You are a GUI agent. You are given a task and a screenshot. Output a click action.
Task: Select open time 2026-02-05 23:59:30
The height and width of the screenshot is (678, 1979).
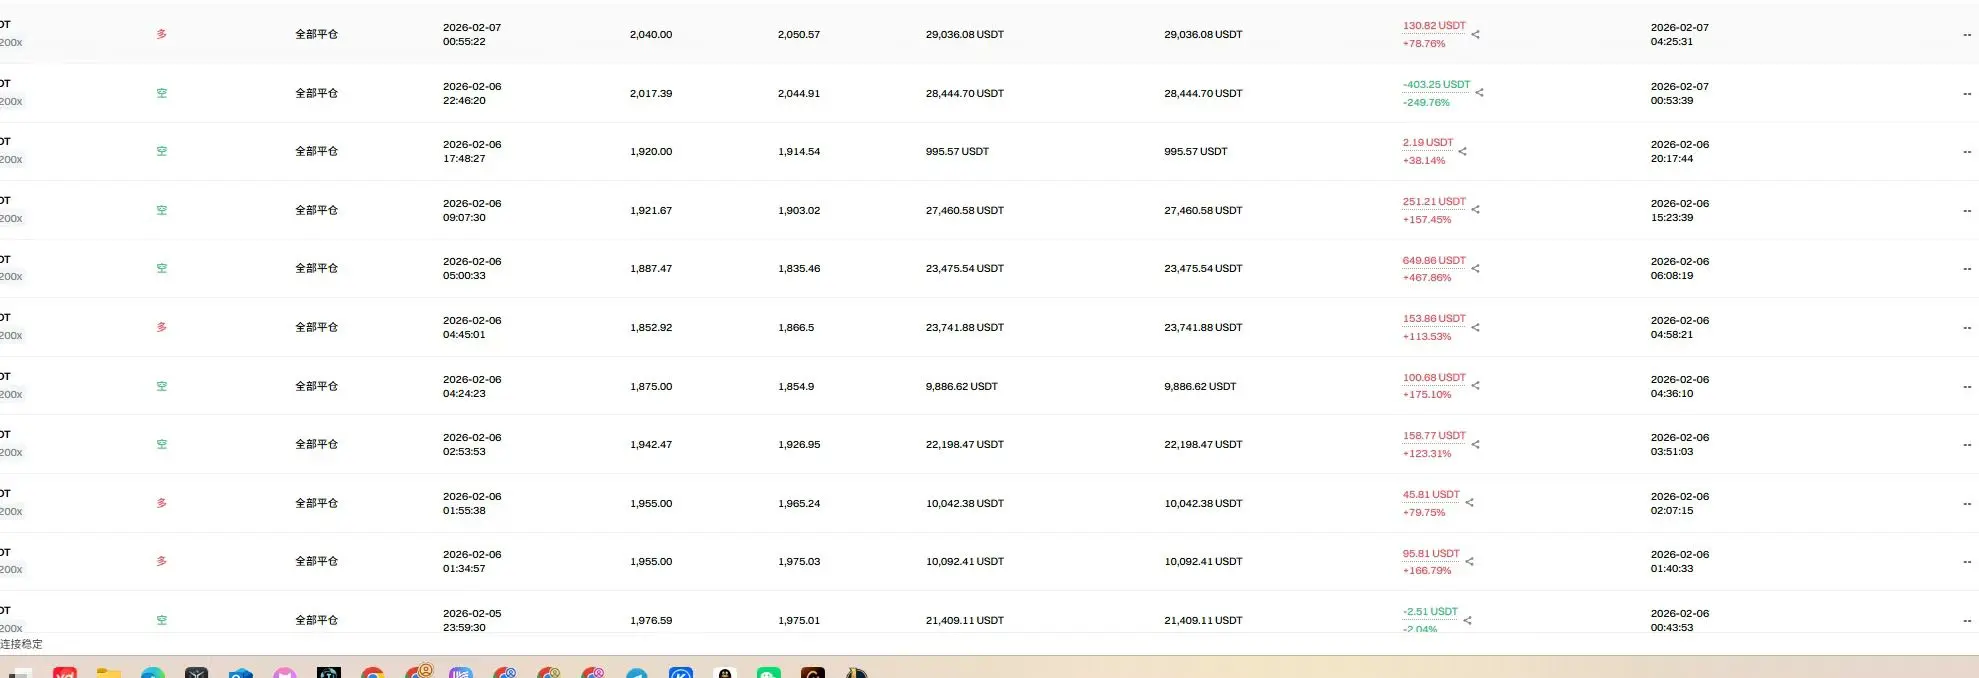472,621
